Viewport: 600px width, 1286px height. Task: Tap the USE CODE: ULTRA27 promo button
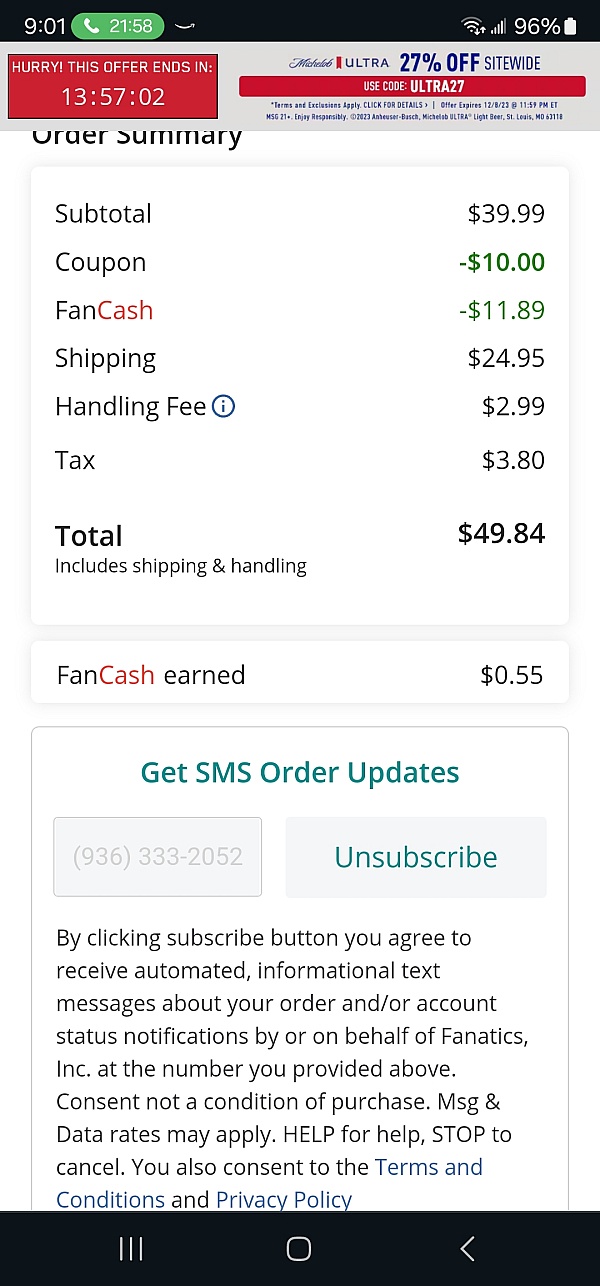[x=412, y=87]
